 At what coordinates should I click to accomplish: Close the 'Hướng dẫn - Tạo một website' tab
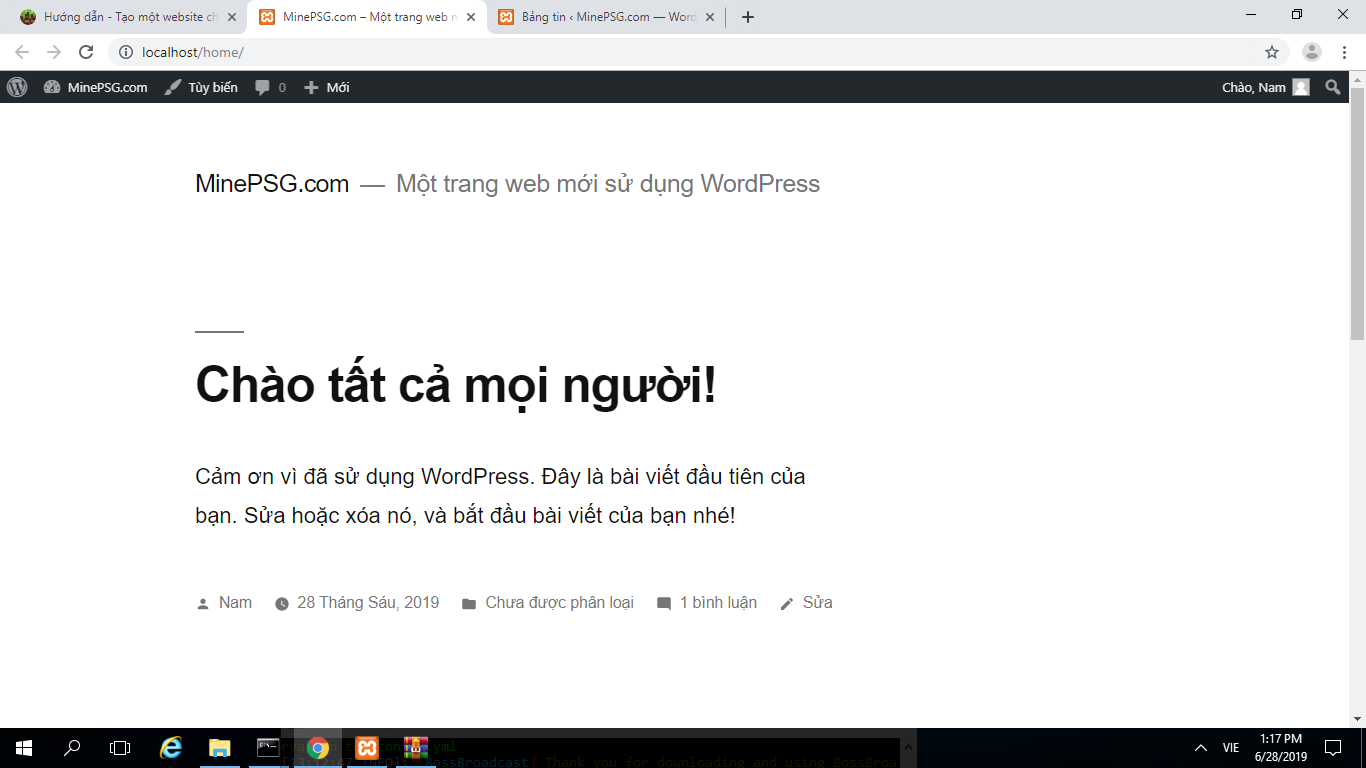point(232,17)
